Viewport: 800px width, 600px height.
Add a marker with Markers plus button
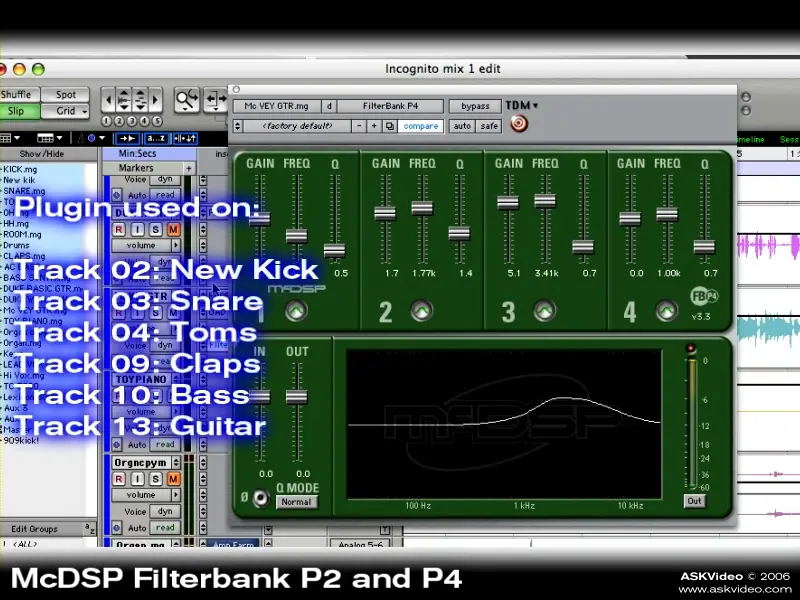click(x=189, y=168)
